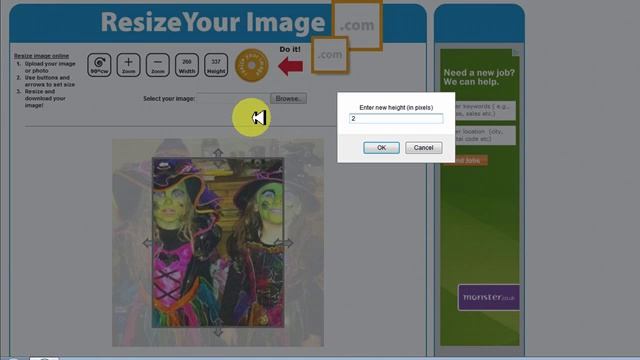Open the Width setting button
640x360 pixels.
[187, 65]
